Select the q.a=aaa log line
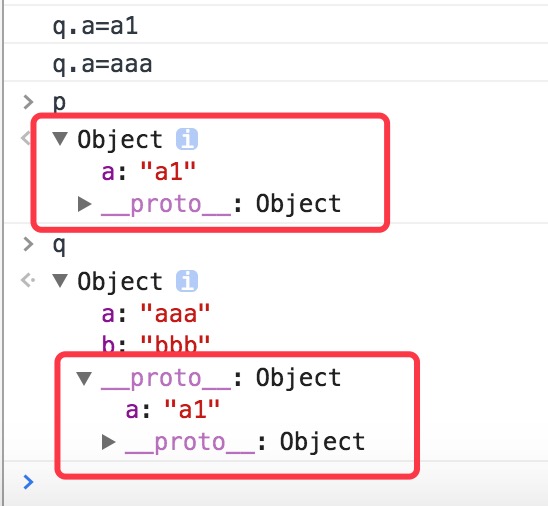548x506 pixels. [102, 65]
